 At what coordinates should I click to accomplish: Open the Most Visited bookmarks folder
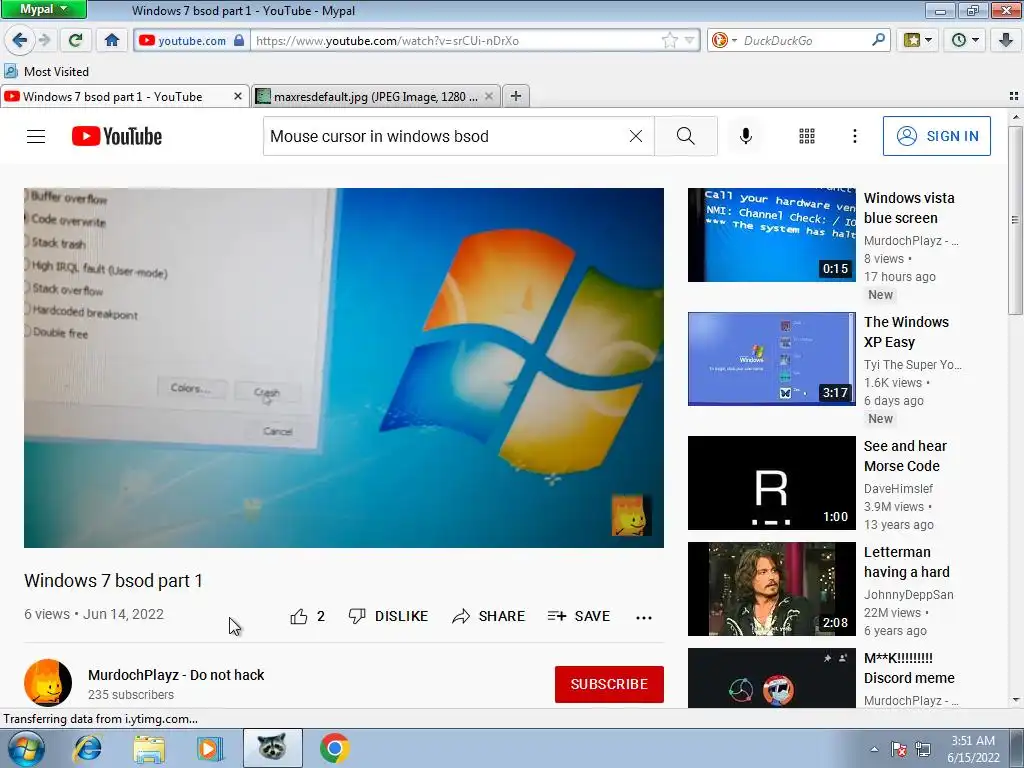(46, 71)
